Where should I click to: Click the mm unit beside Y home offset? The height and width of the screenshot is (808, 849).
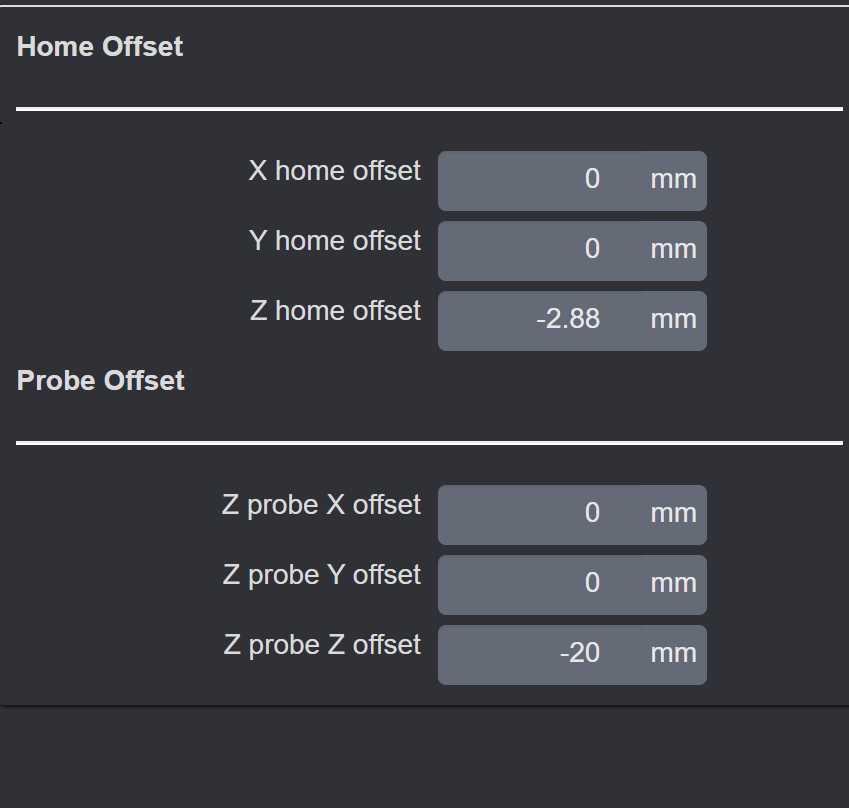[673, 250]
